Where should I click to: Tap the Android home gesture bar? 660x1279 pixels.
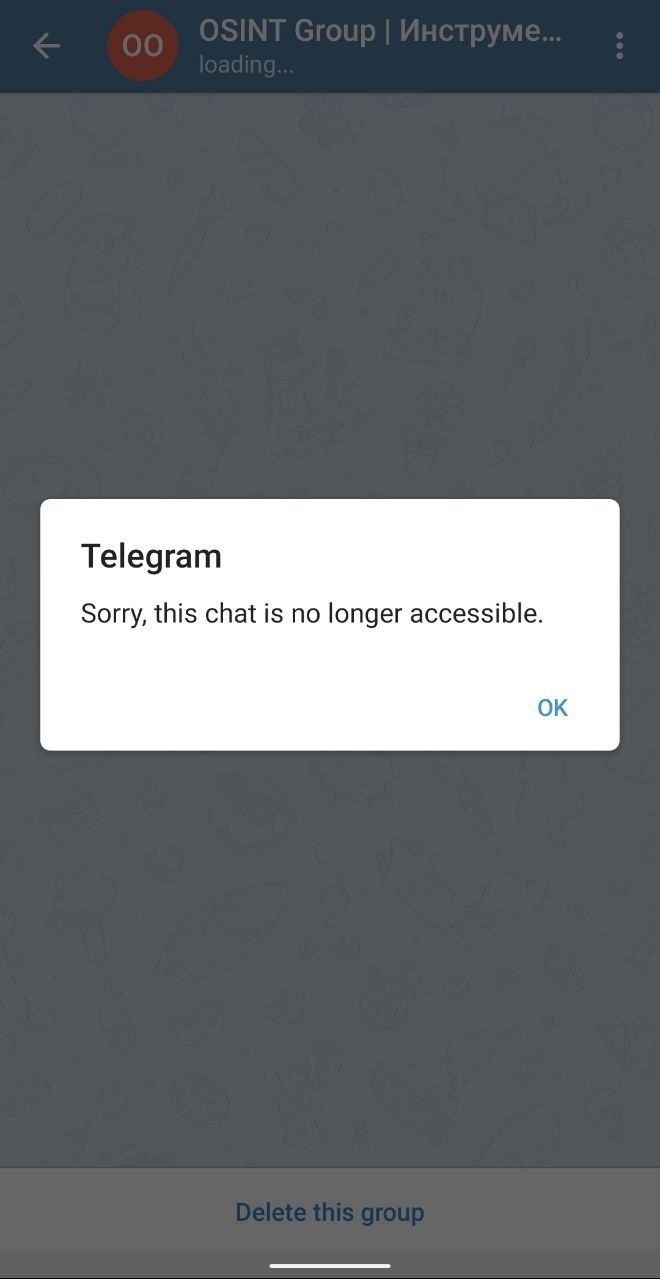click(330, 1266)
